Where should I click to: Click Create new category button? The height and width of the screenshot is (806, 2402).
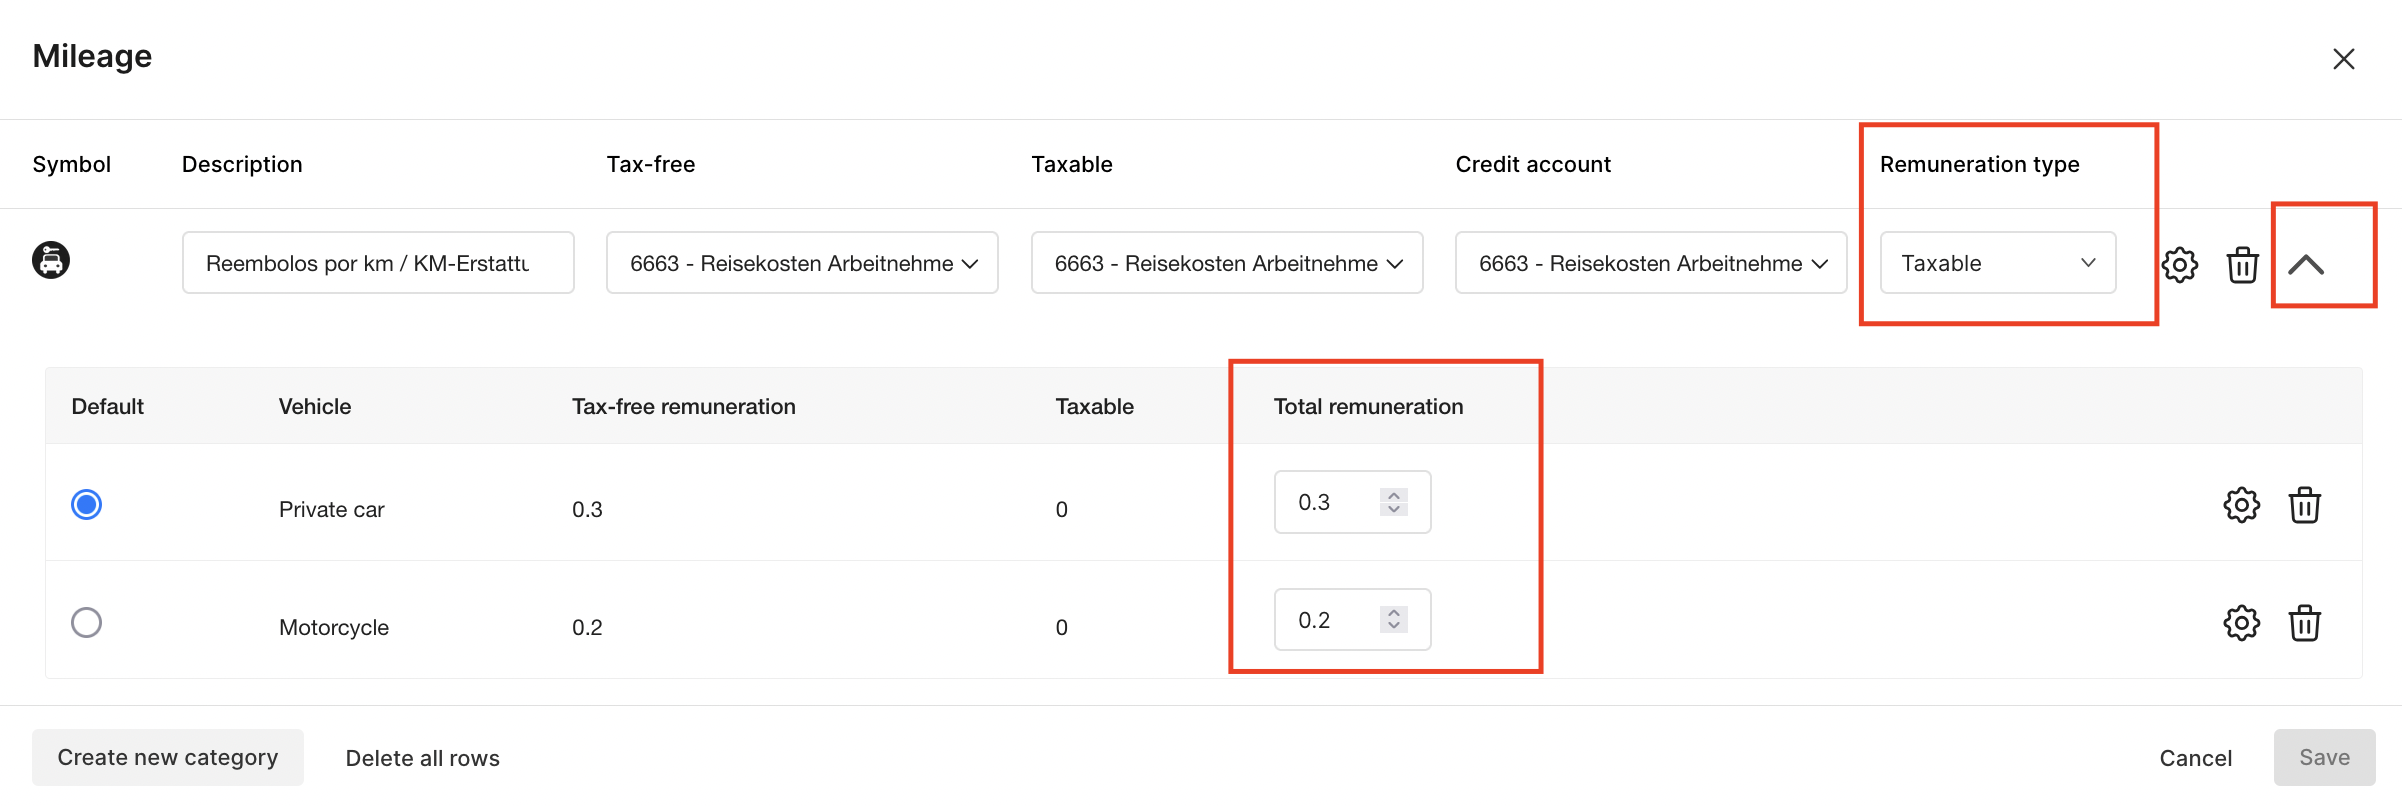point(168,757)
